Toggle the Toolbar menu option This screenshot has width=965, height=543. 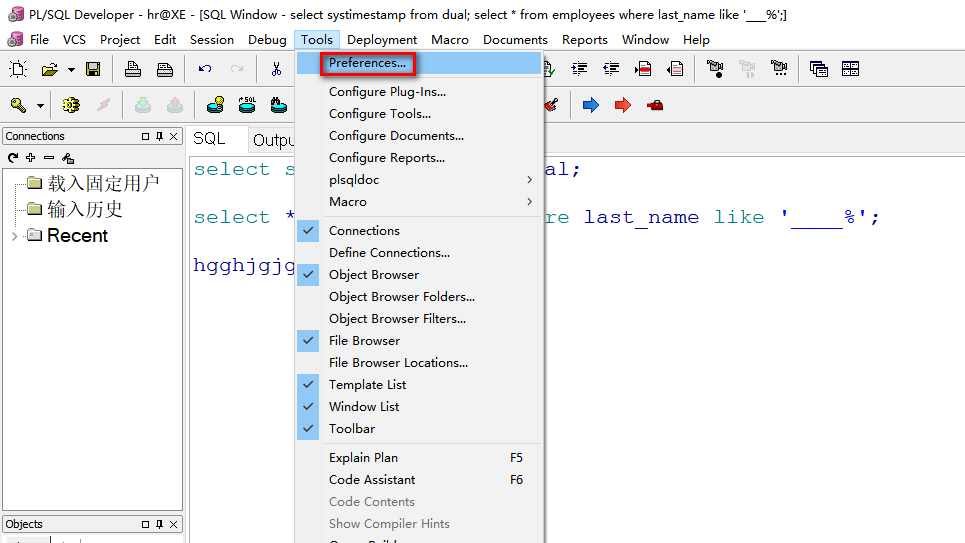coord(418,428)
